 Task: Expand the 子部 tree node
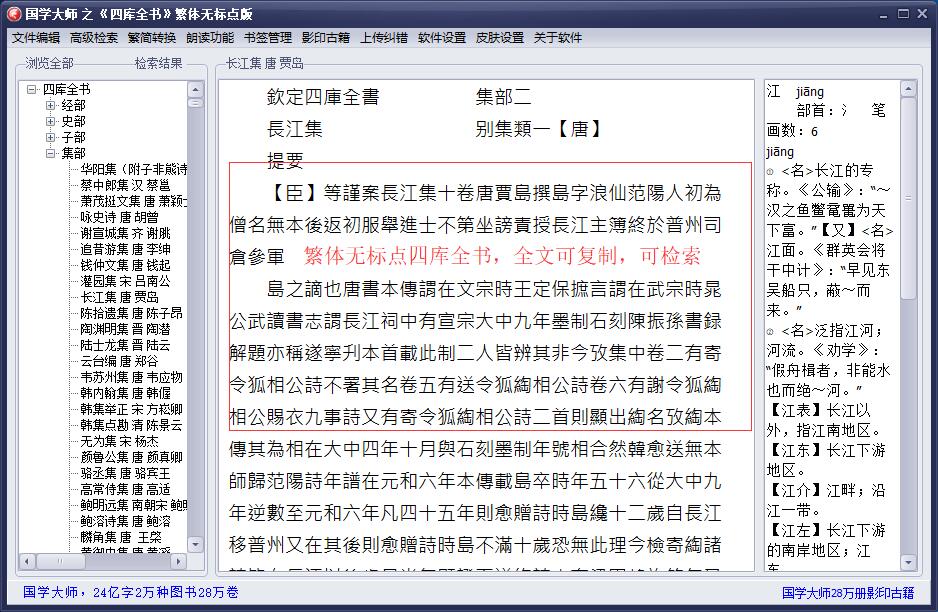point(51,138)
